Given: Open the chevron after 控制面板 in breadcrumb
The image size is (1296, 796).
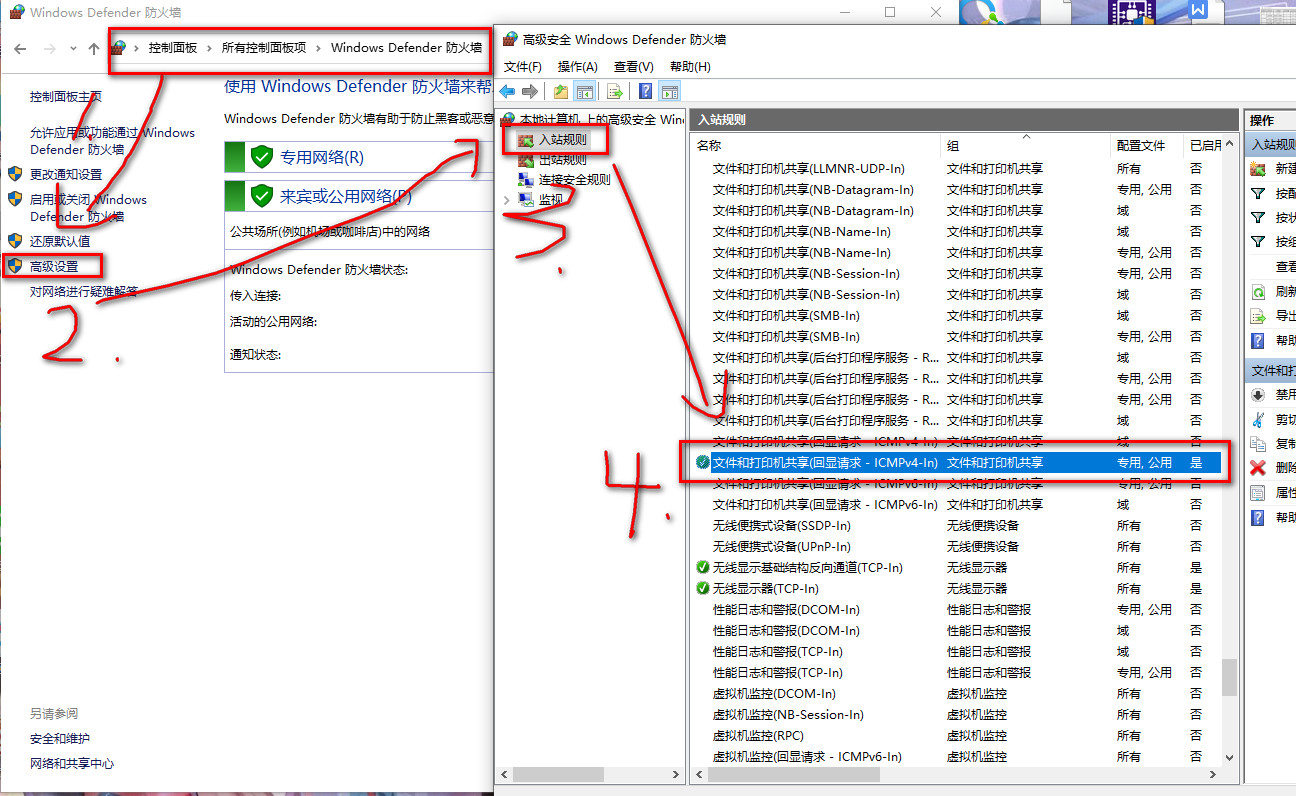Looking at the screenshot, I should 210,48.
